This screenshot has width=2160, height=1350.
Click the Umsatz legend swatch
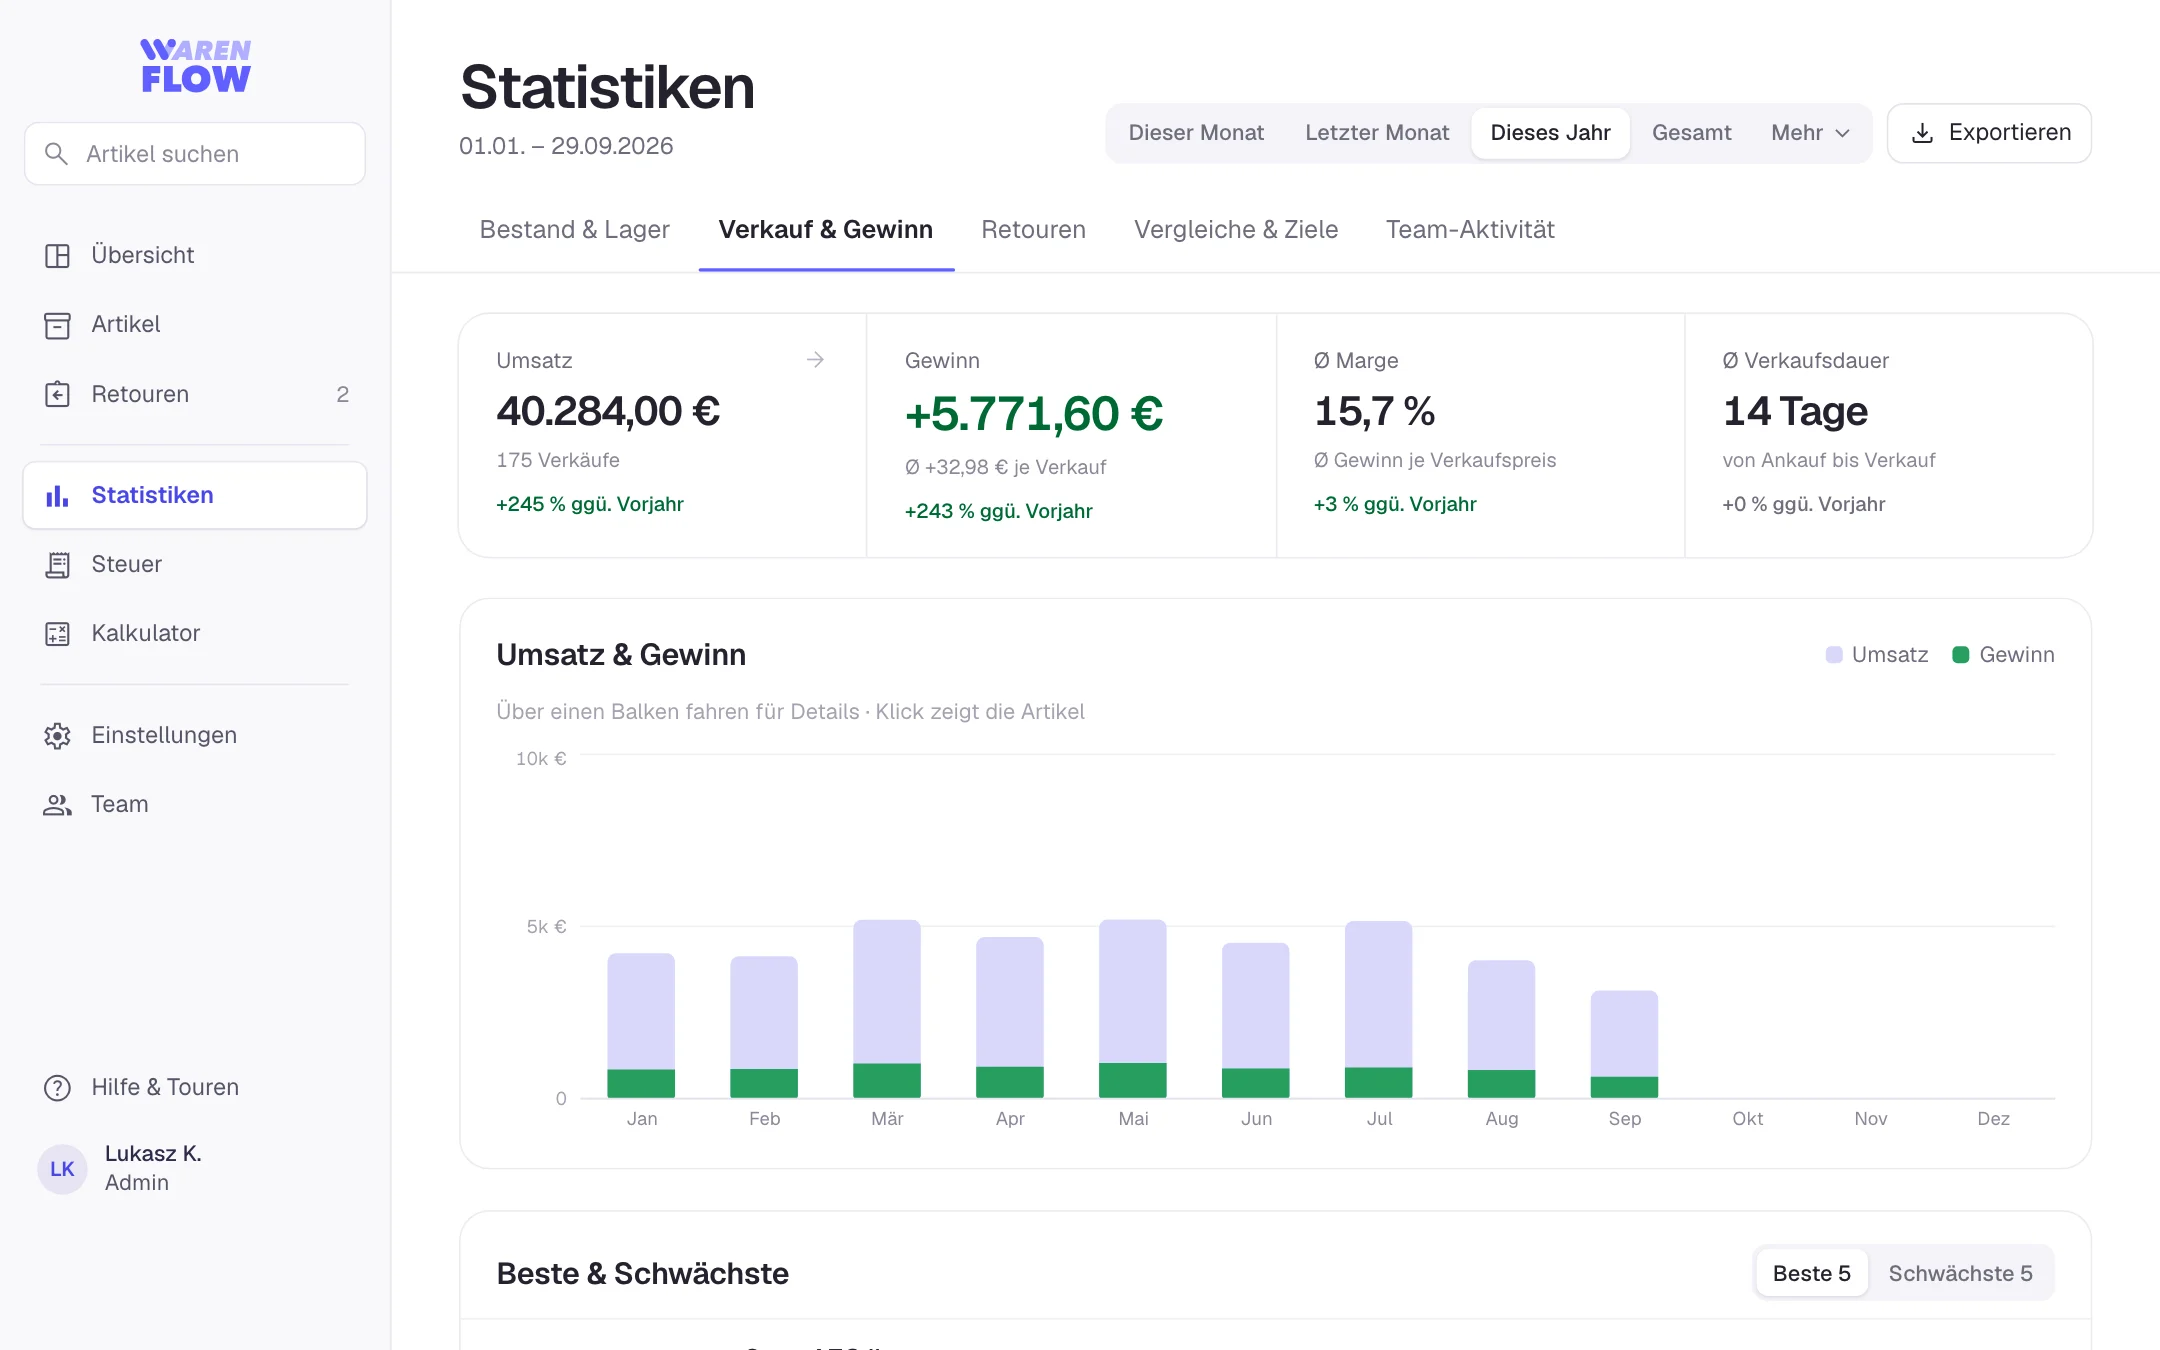tap(1834, 655)
